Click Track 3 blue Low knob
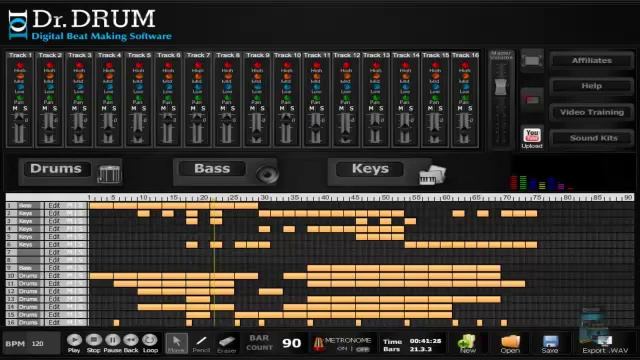This screenshot has height=360, width=640. pos(79,87)
